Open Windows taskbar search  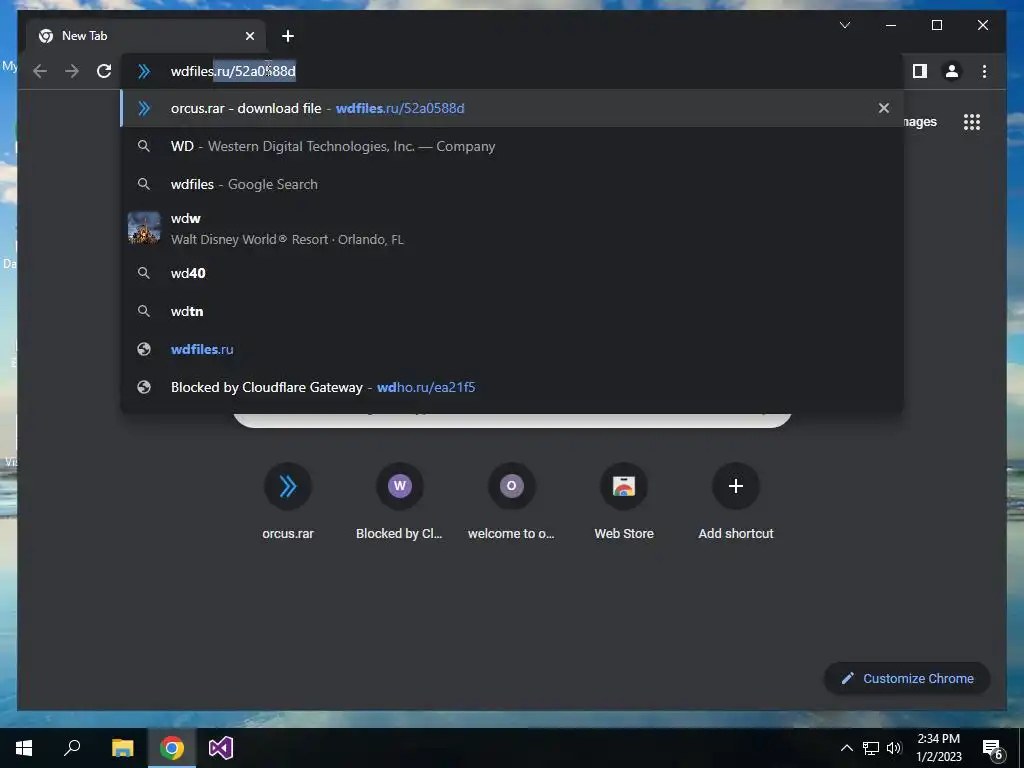(x=72, y=748)
